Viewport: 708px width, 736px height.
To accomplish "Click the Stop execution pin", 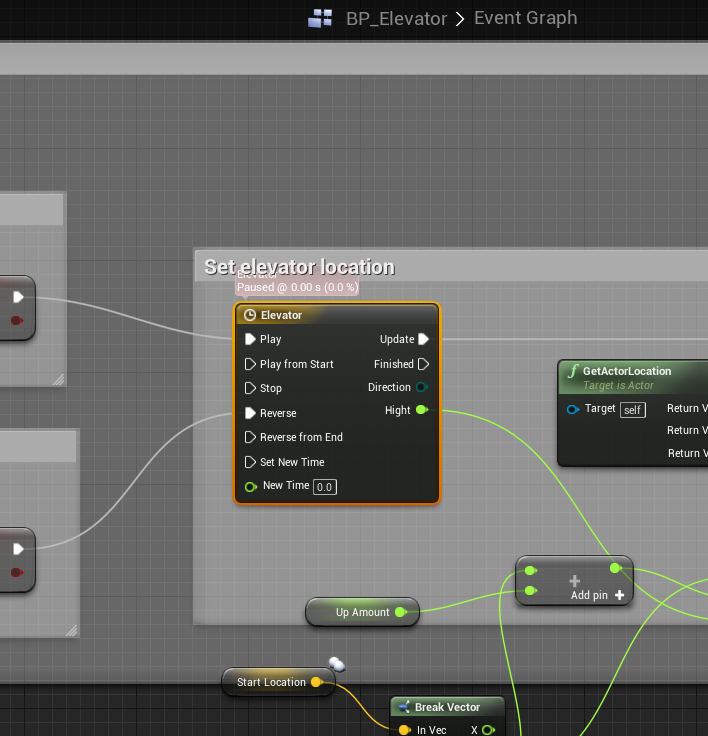I will point(251,388).
